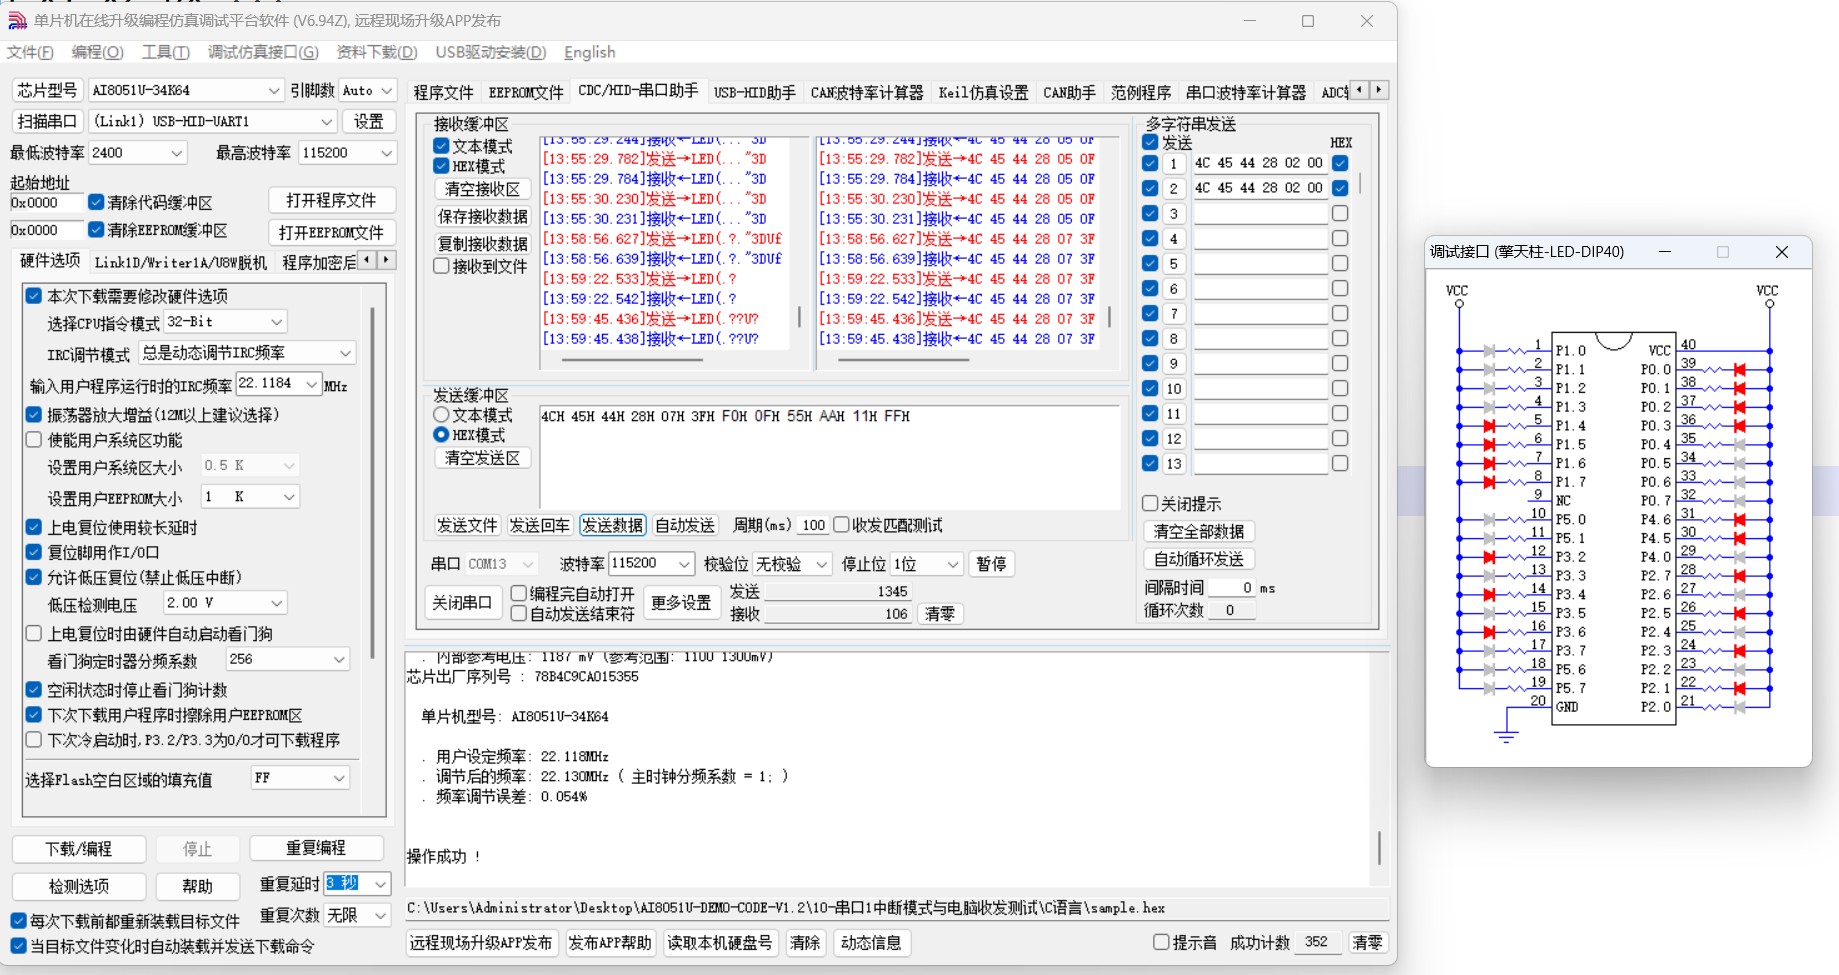This screenshot has height=975, width=1839.
Task: Click LED on pin P2.1 in debug window
Action: click(x=1740, y=689)
